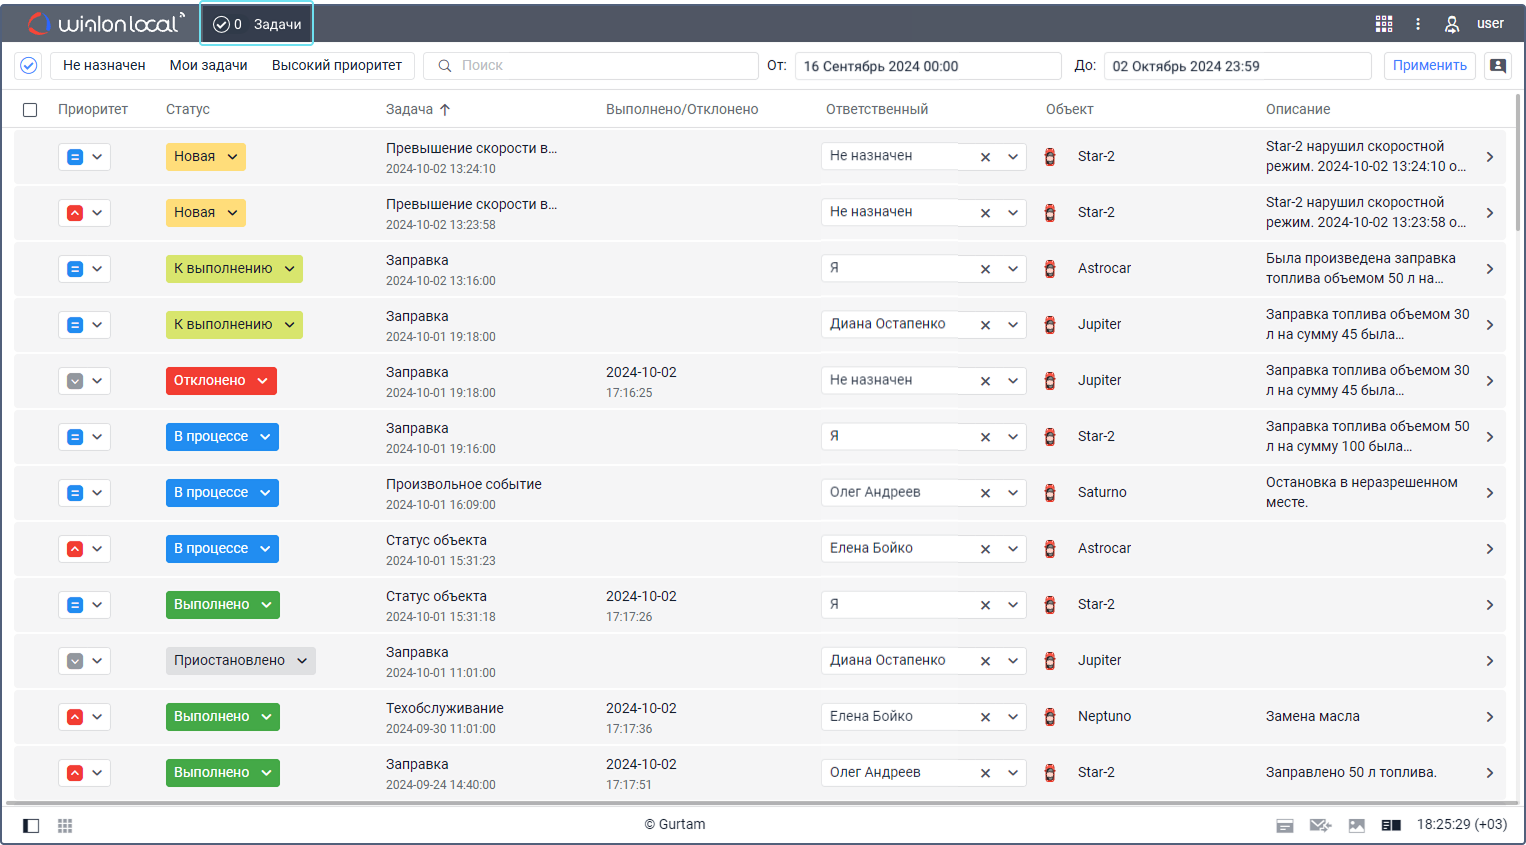The height and width of the screenshot is (845, 1526).
Task: Open К выполнению status dropdown in Astrocar row
Action: (x=234, y=268)
